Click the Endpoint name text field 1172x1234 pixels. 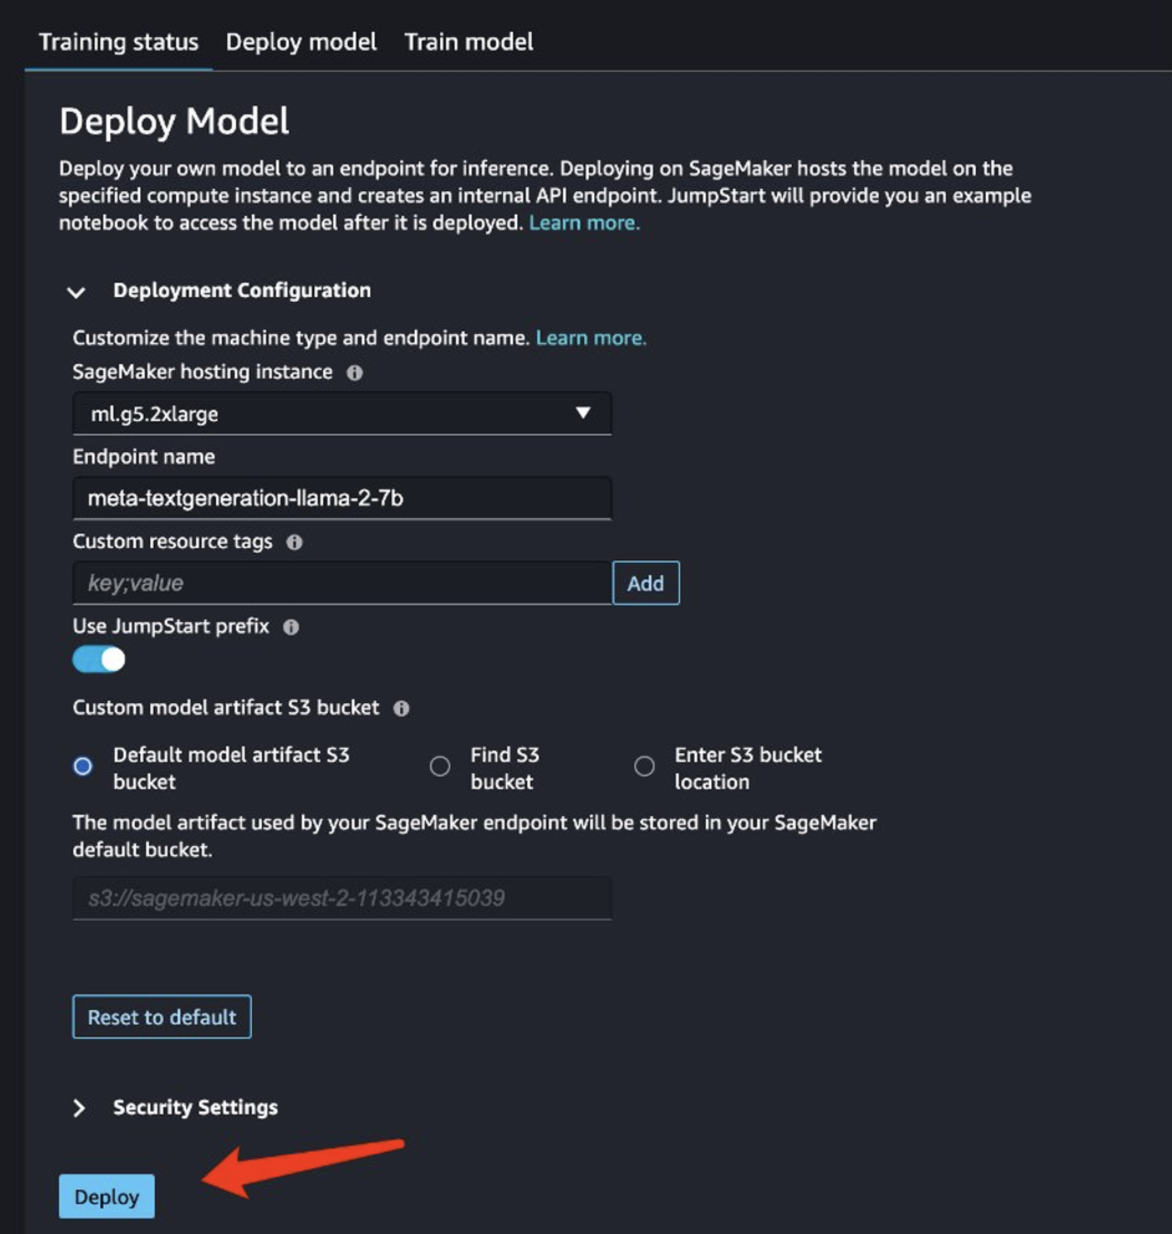pyautogui.click(x=342, y=498)
